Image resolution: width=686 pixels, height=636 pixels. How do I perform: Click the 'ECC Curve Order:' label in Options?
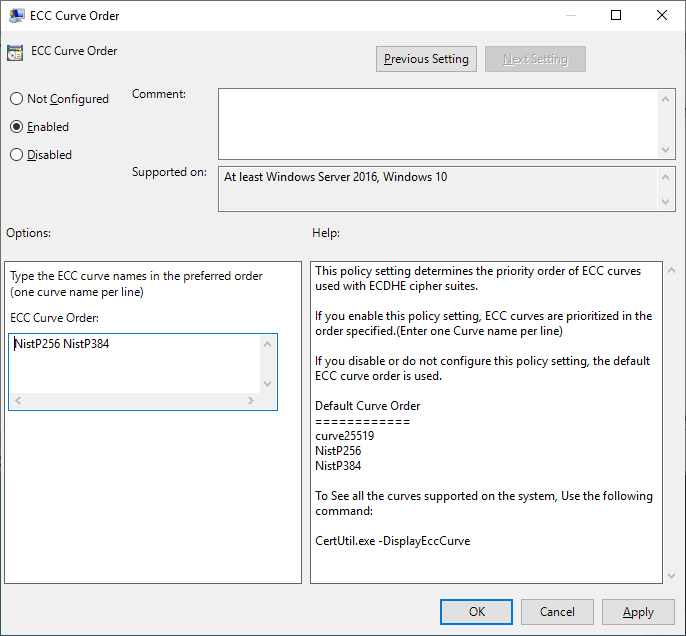coord(55,318)
